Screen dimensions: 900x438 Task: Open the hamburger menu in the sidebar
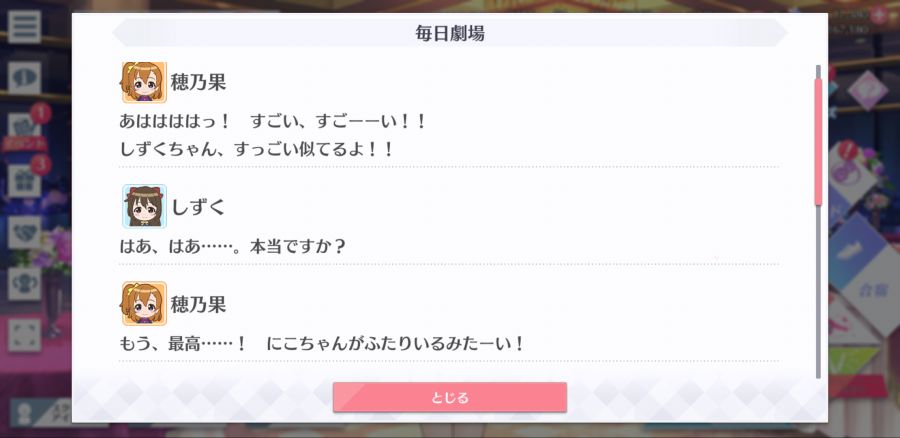pyautogui.click(x=24, y=26)
